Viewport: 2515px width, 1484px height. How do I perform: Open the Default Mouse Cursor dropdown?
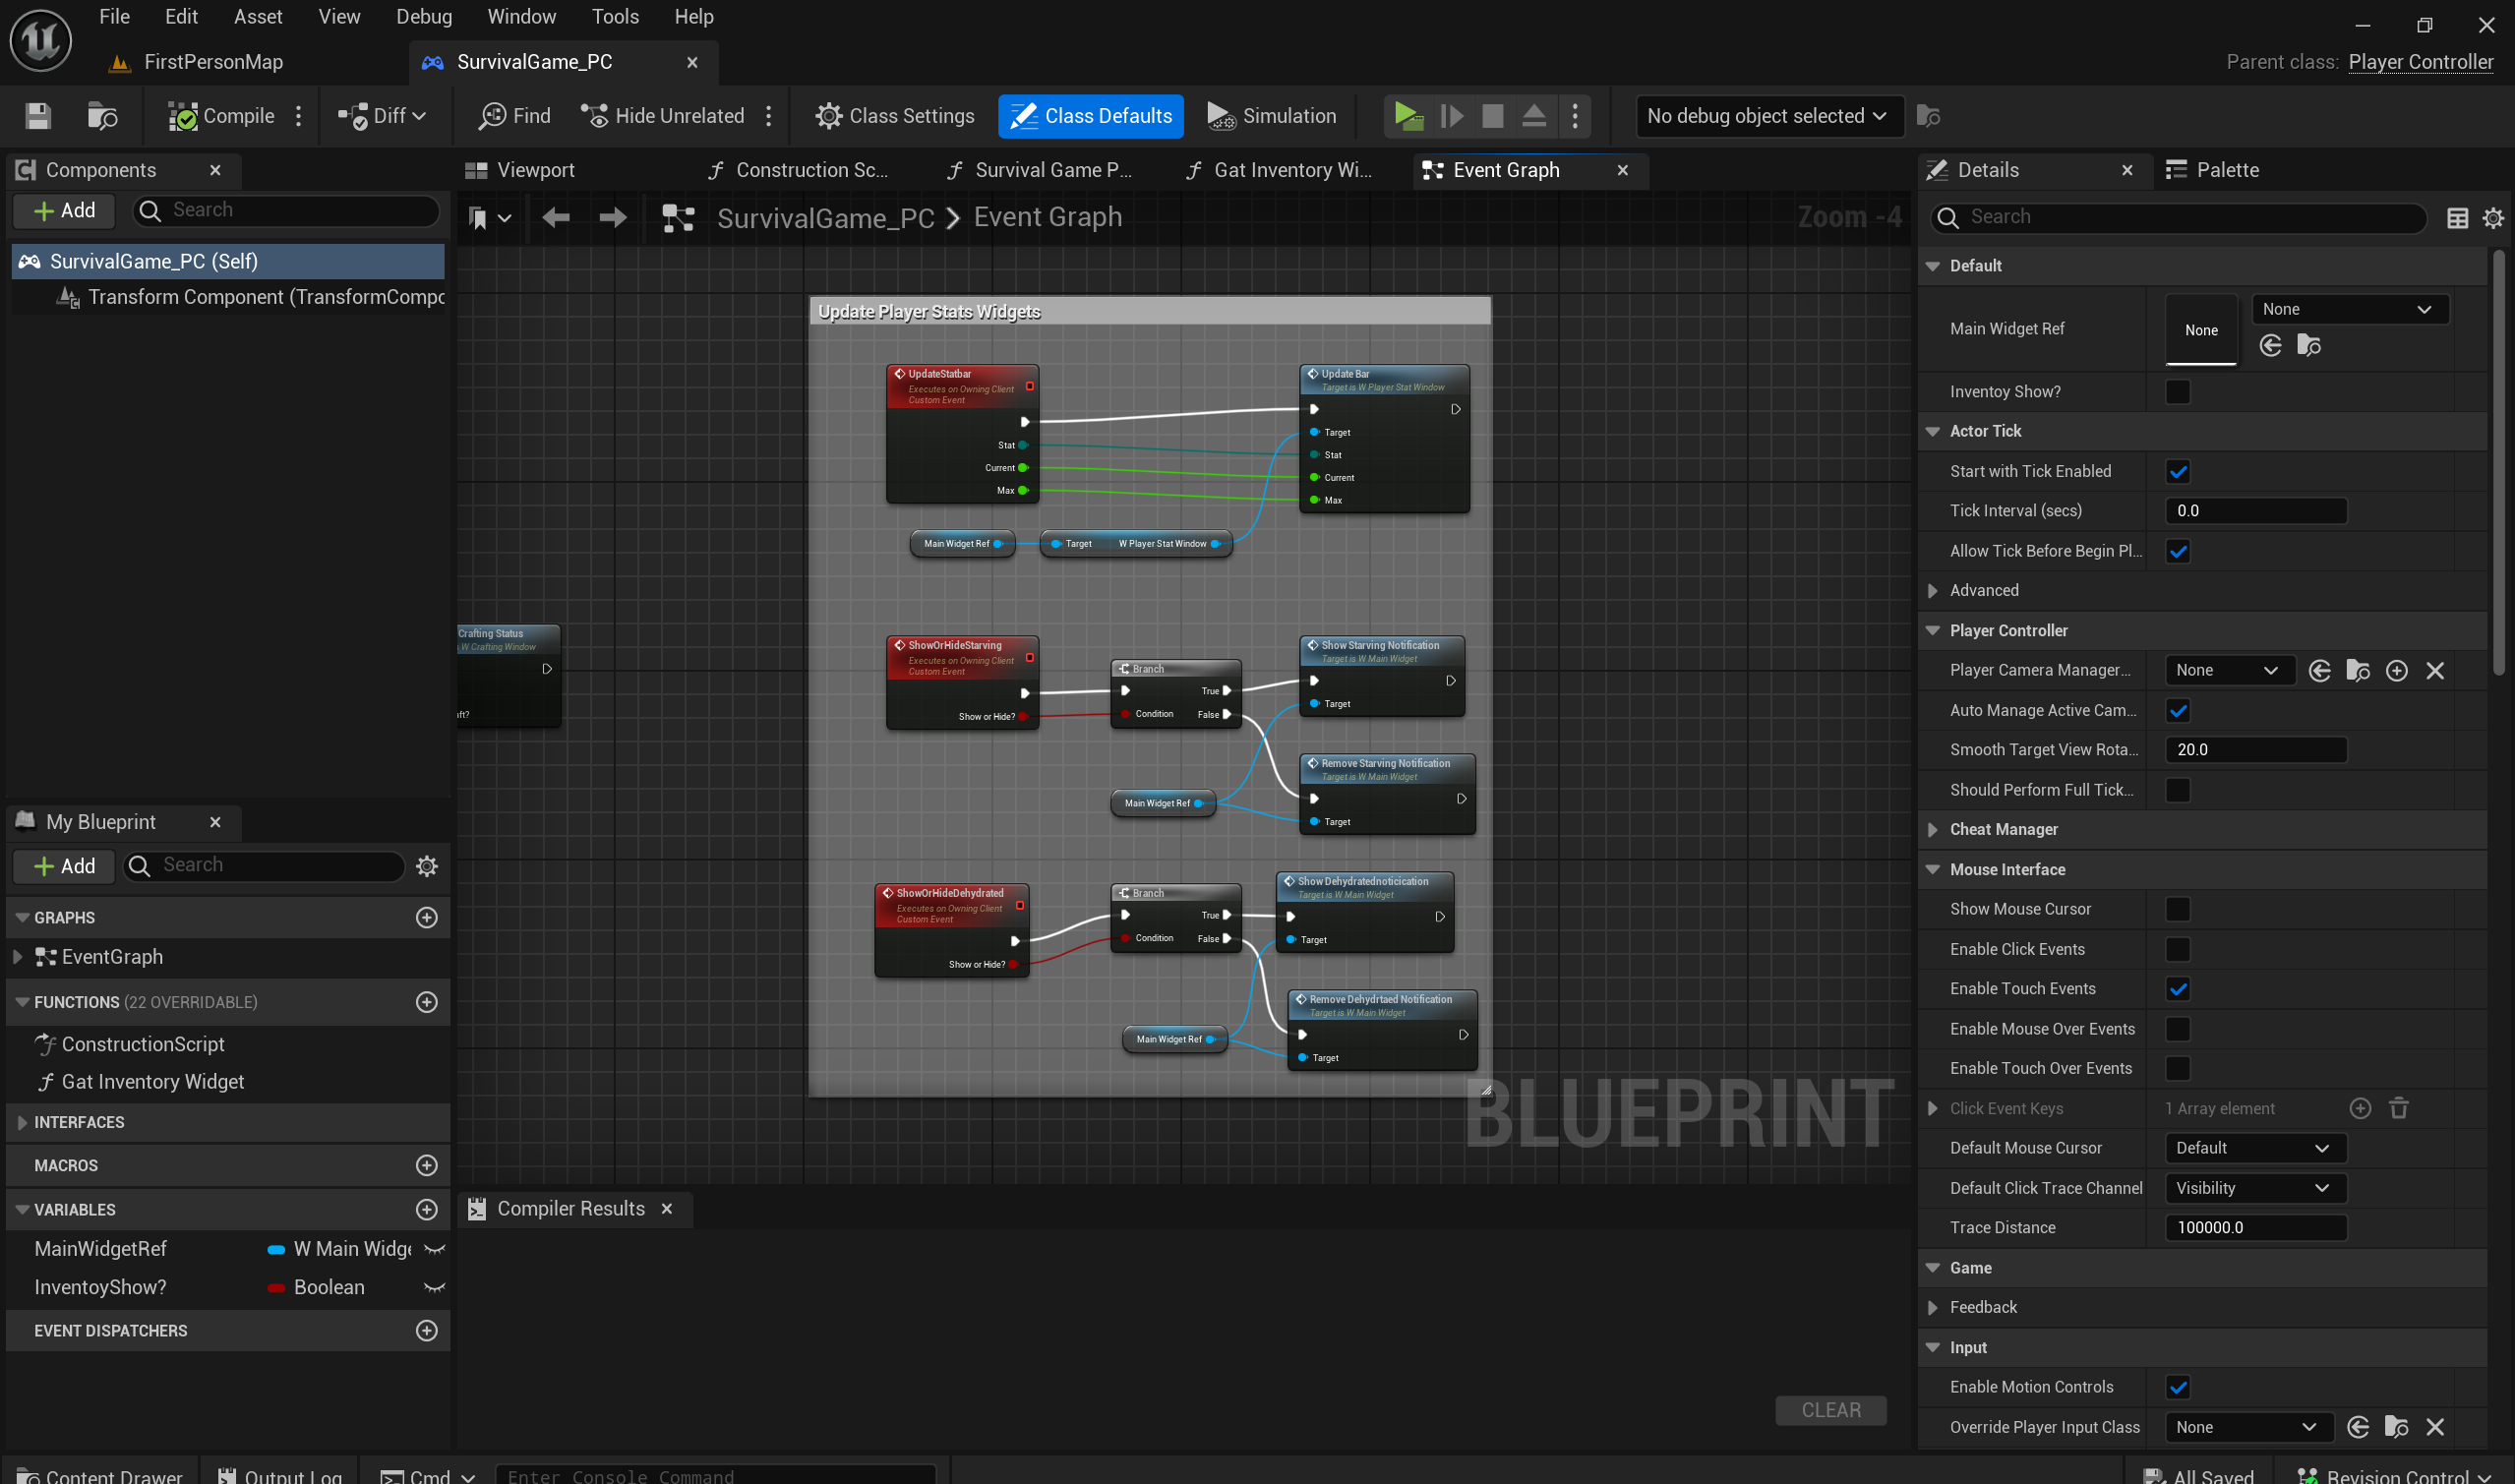[2254, 1148]
